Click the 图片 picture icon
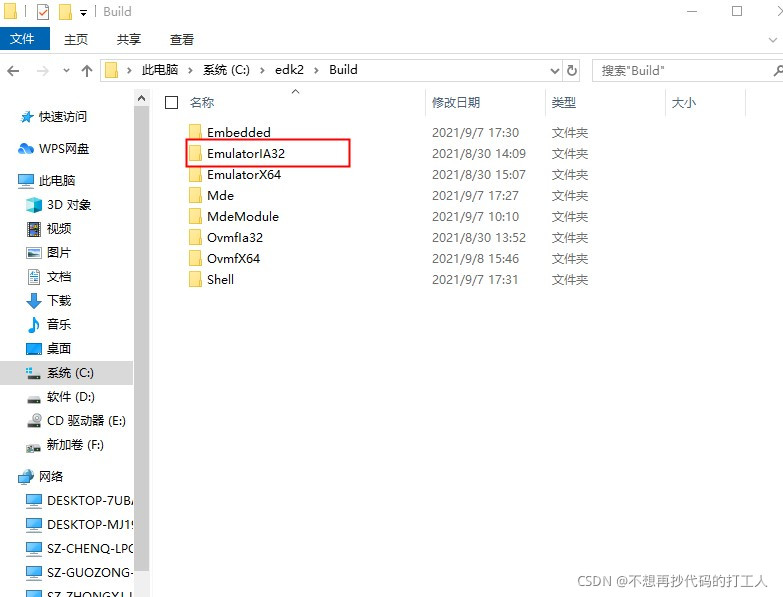 tap(34, 253)
